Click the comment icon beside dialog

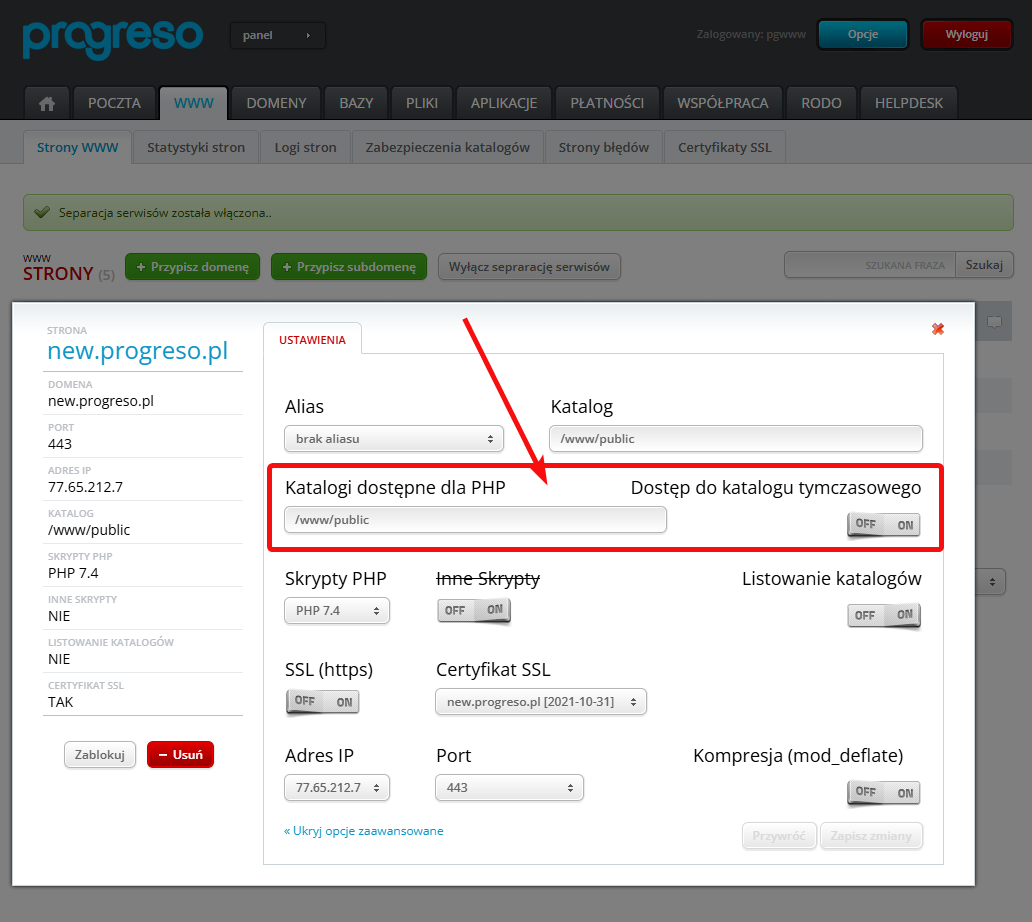click(x=994, y=322)
